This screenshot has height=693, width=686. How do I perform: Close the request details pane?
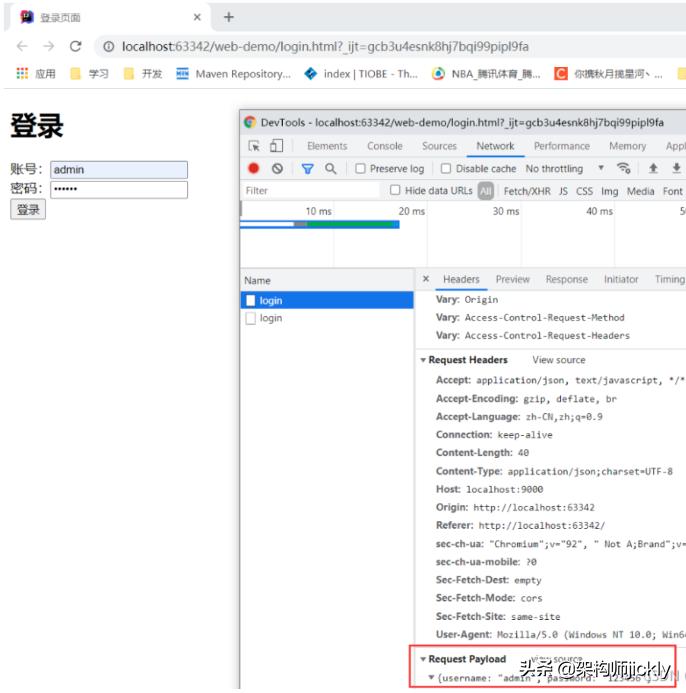(426, 279)
